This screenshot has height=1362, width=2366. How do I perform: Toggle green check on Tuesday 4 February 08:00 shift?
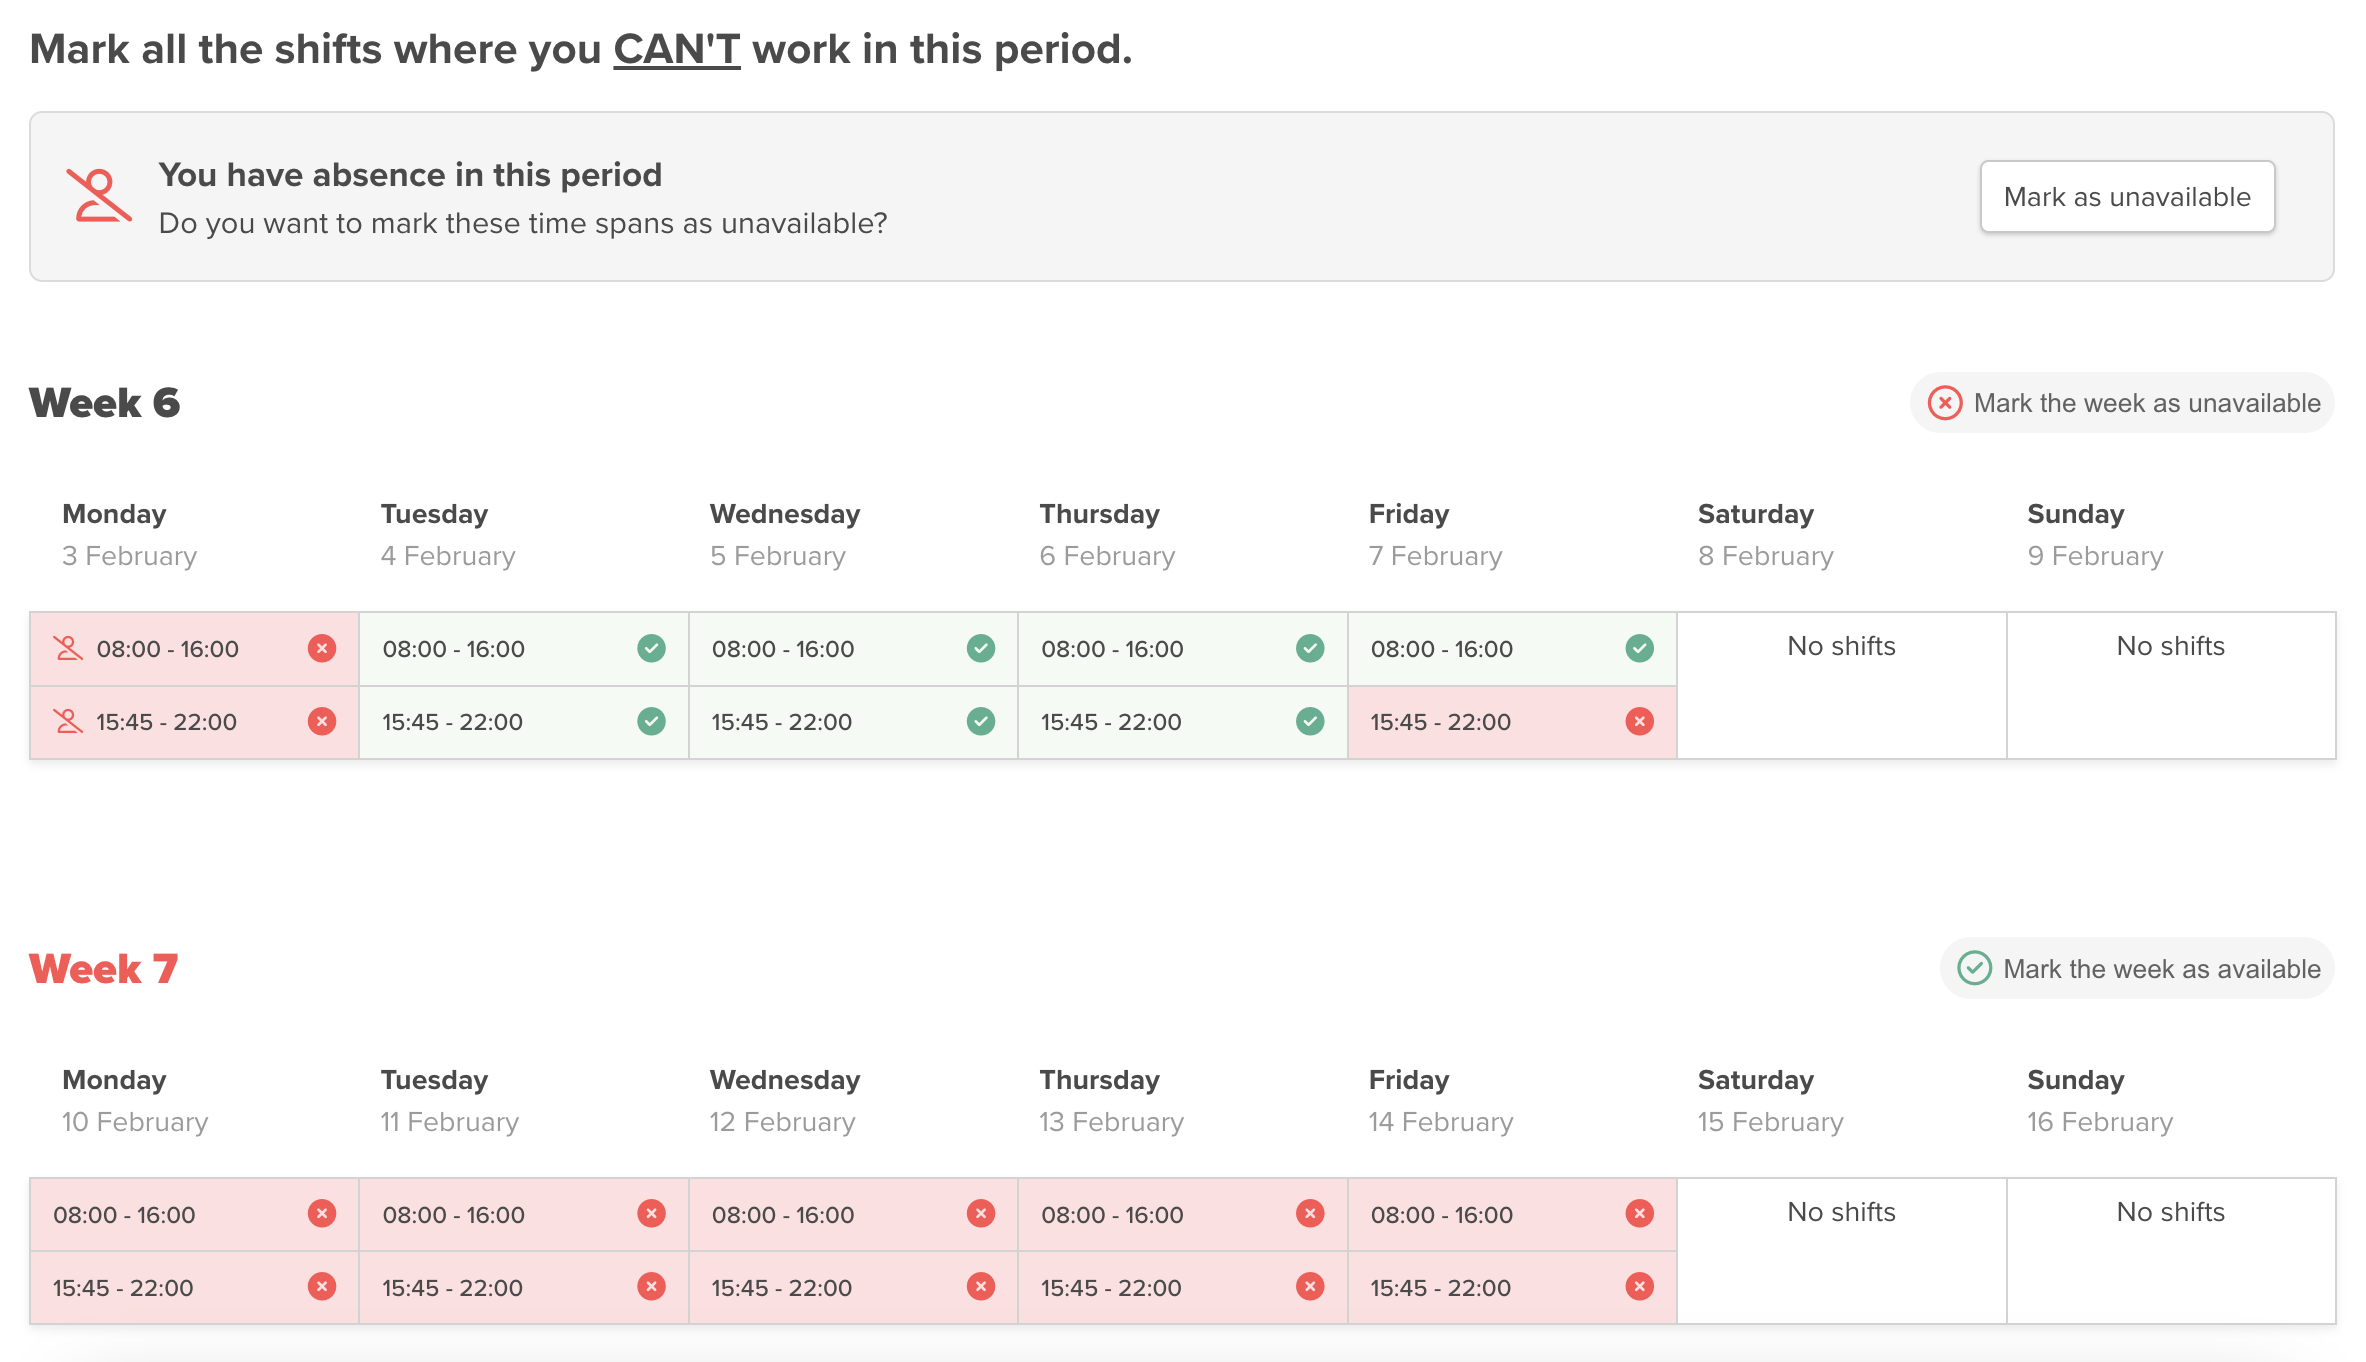tap(651, 648)
